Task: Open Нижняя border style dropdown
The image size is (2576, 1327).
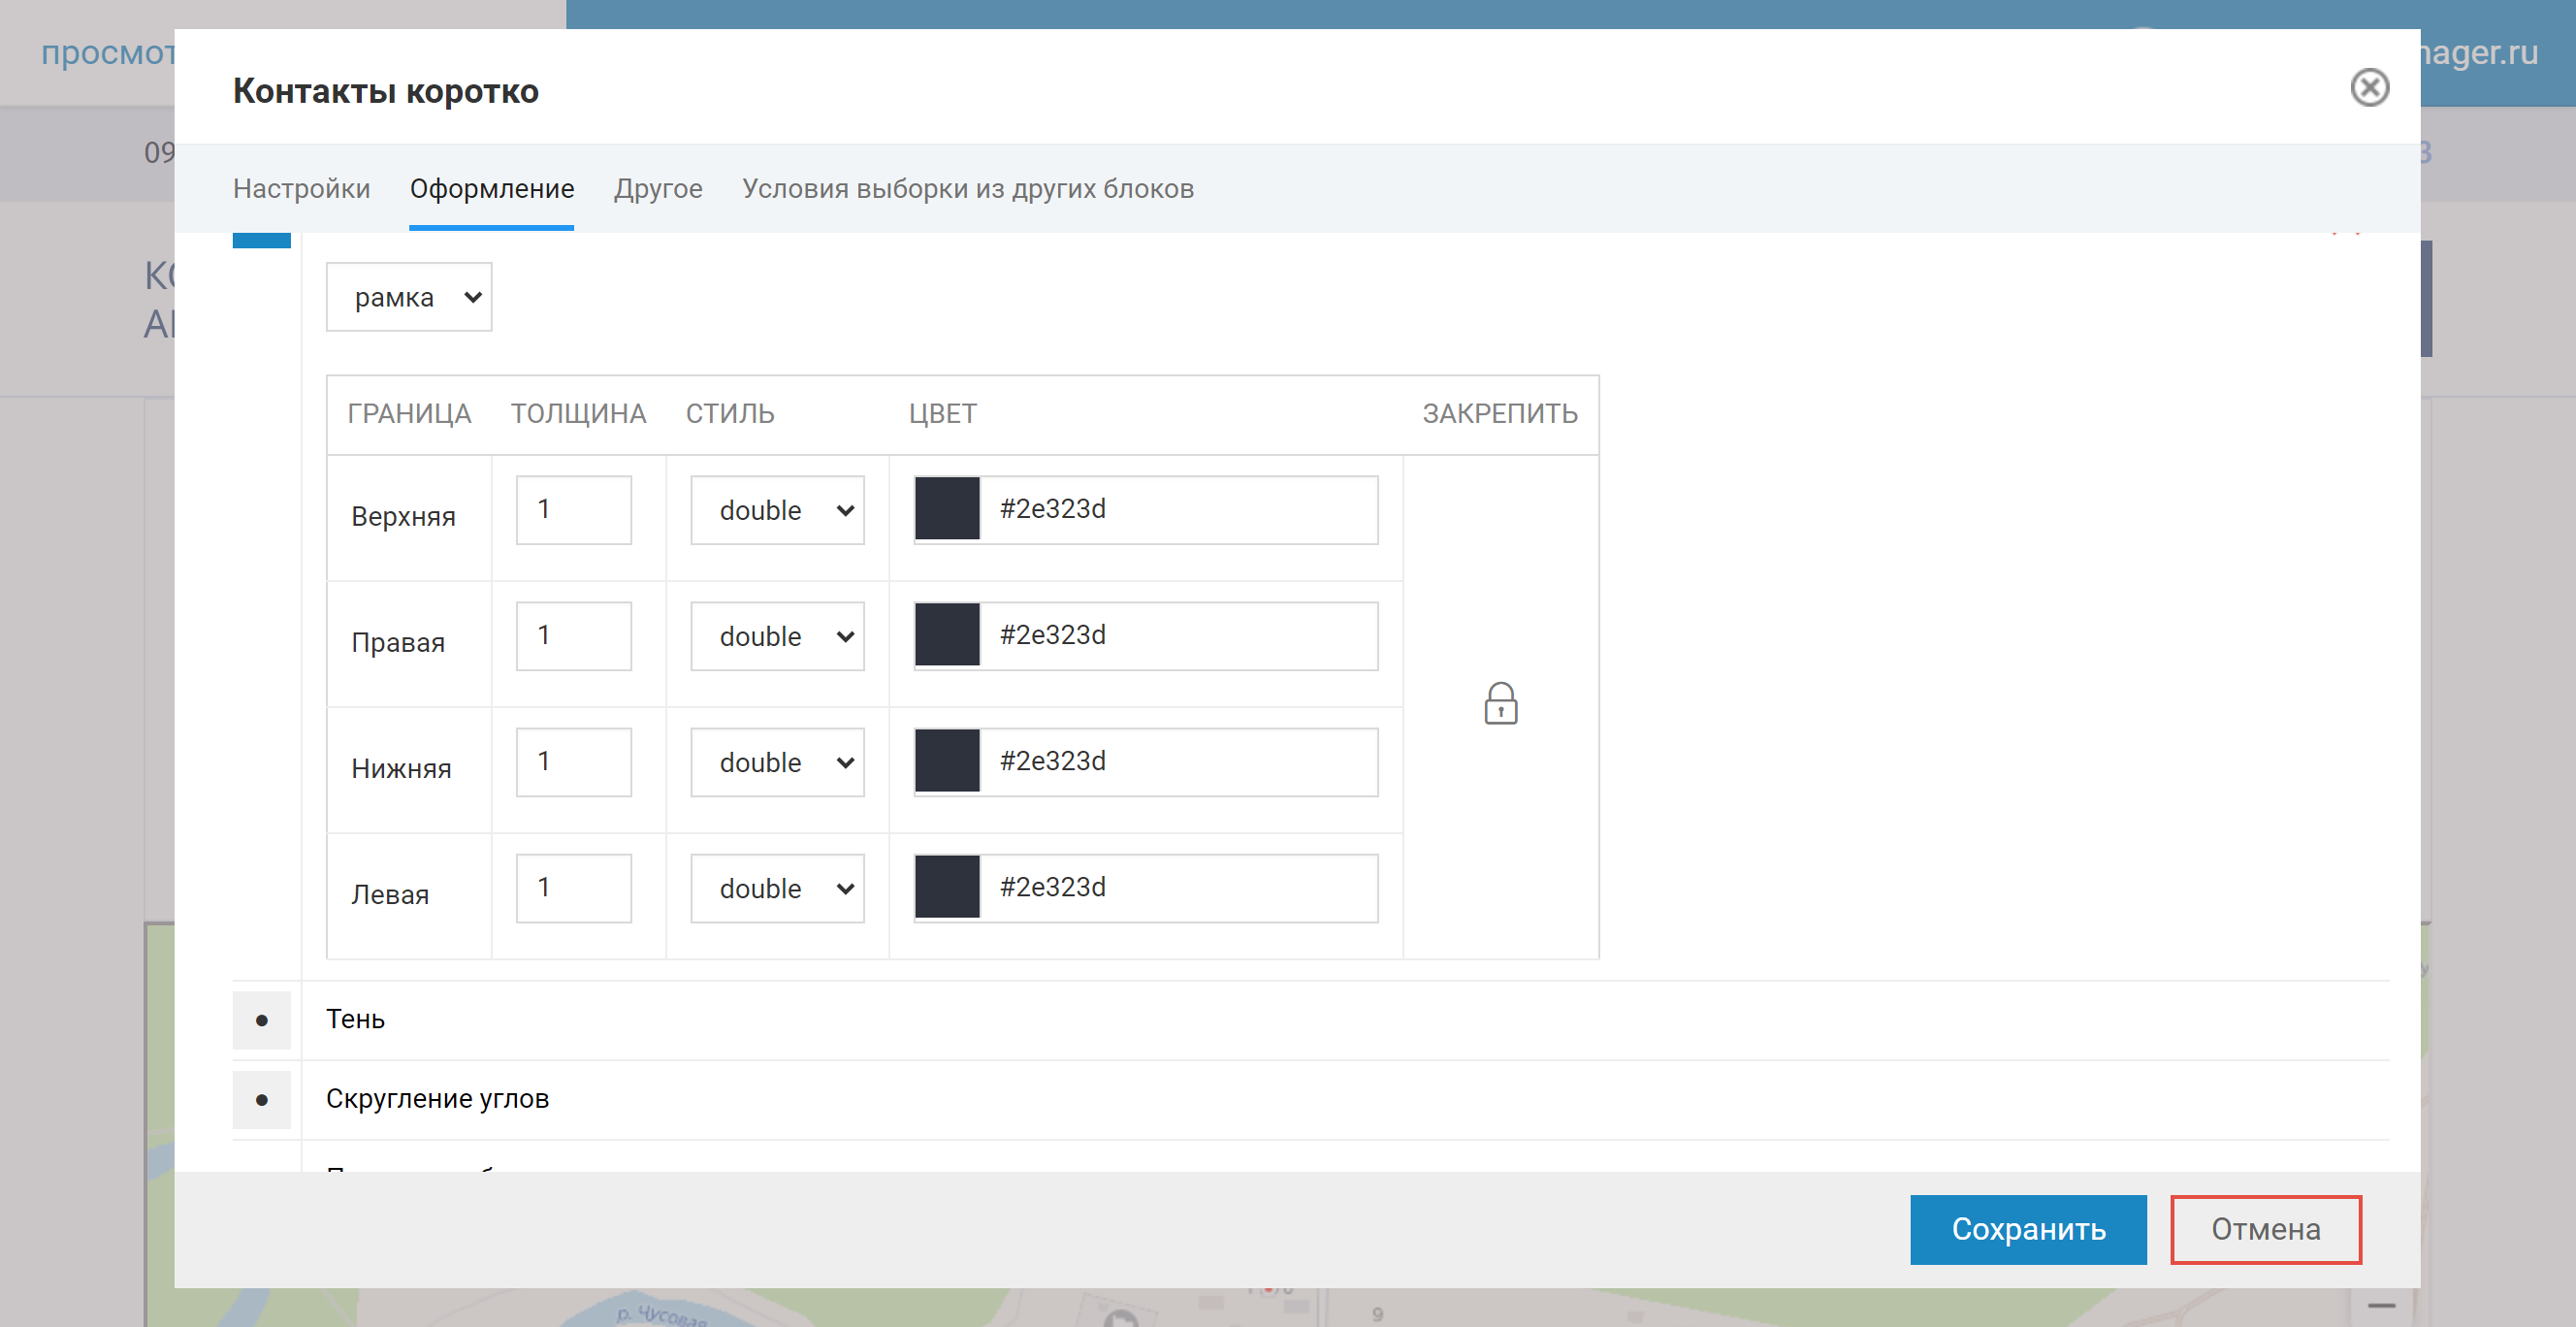Action: pyautogui.click(x=777, y=762)
